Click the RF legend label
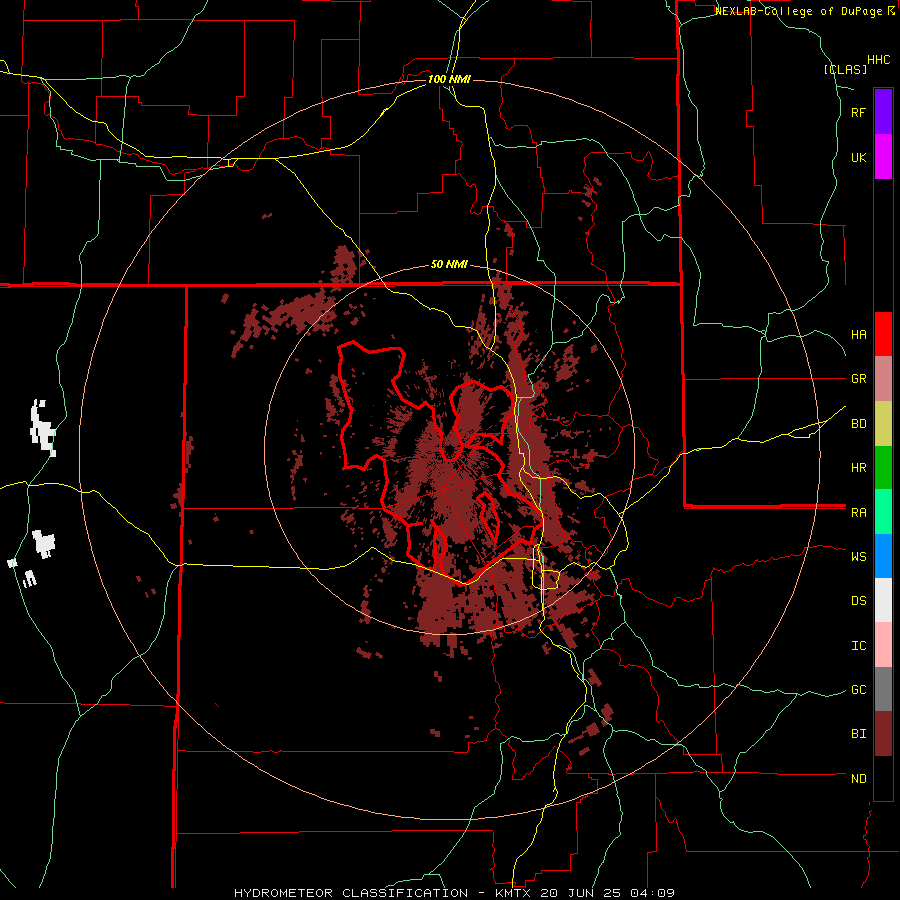 [x=859, y=112]
